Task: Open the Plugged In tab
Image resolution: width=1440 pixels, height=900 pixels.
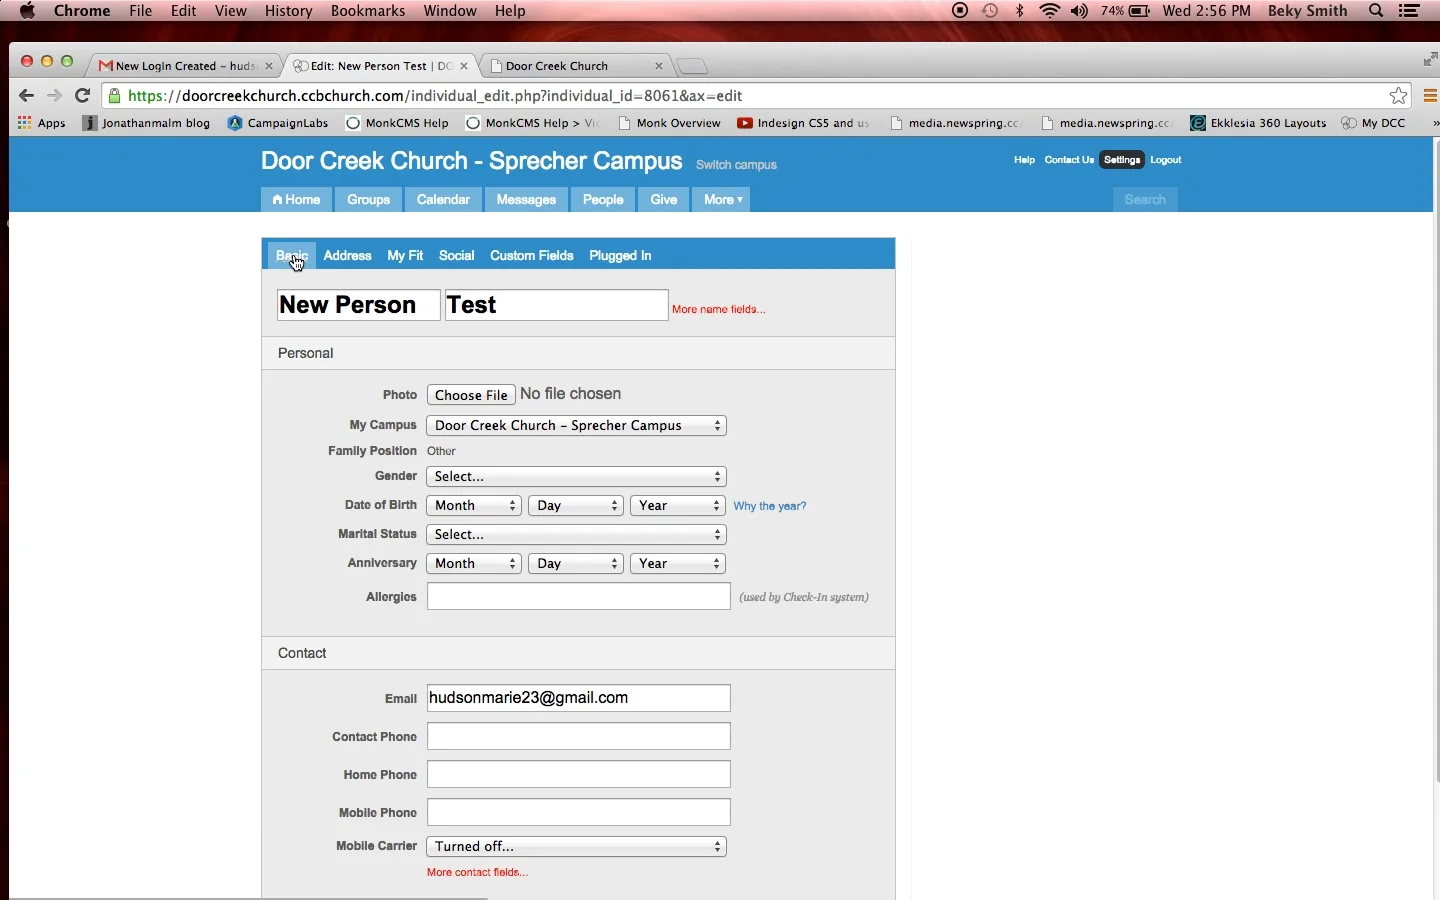Action: click(x=621, y=256)
